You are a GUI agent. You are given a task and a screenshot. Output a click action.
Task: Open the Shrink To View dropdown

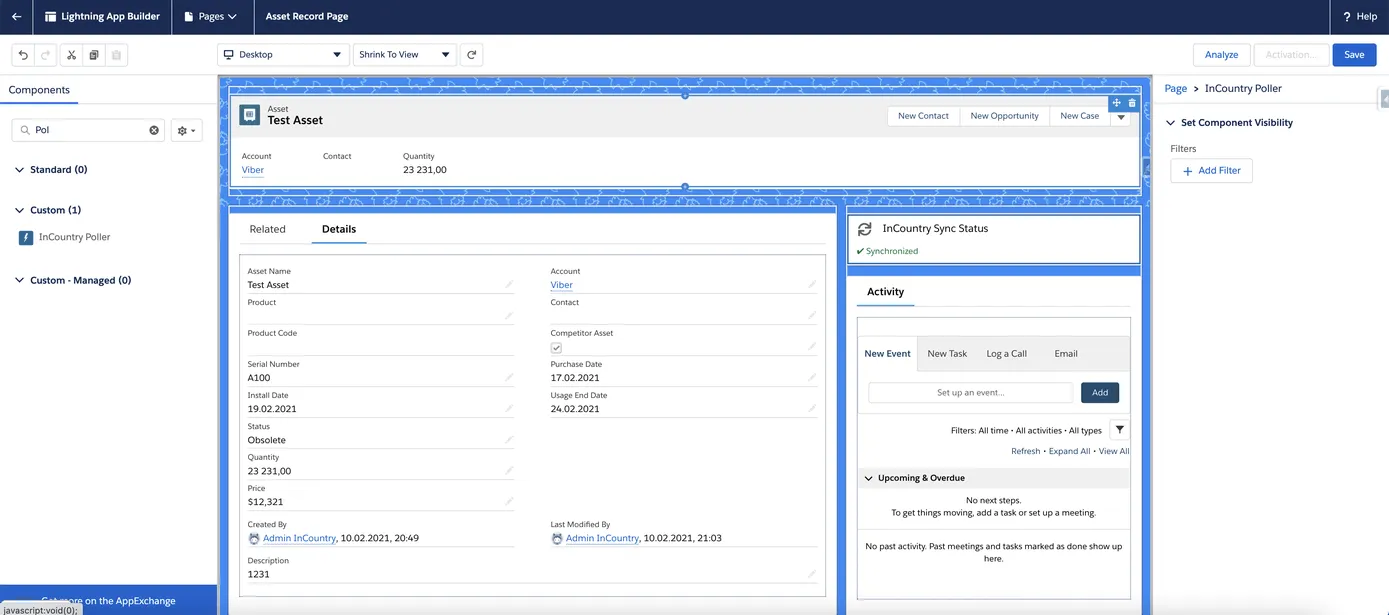pyautogui.click(x=405, y=55)
